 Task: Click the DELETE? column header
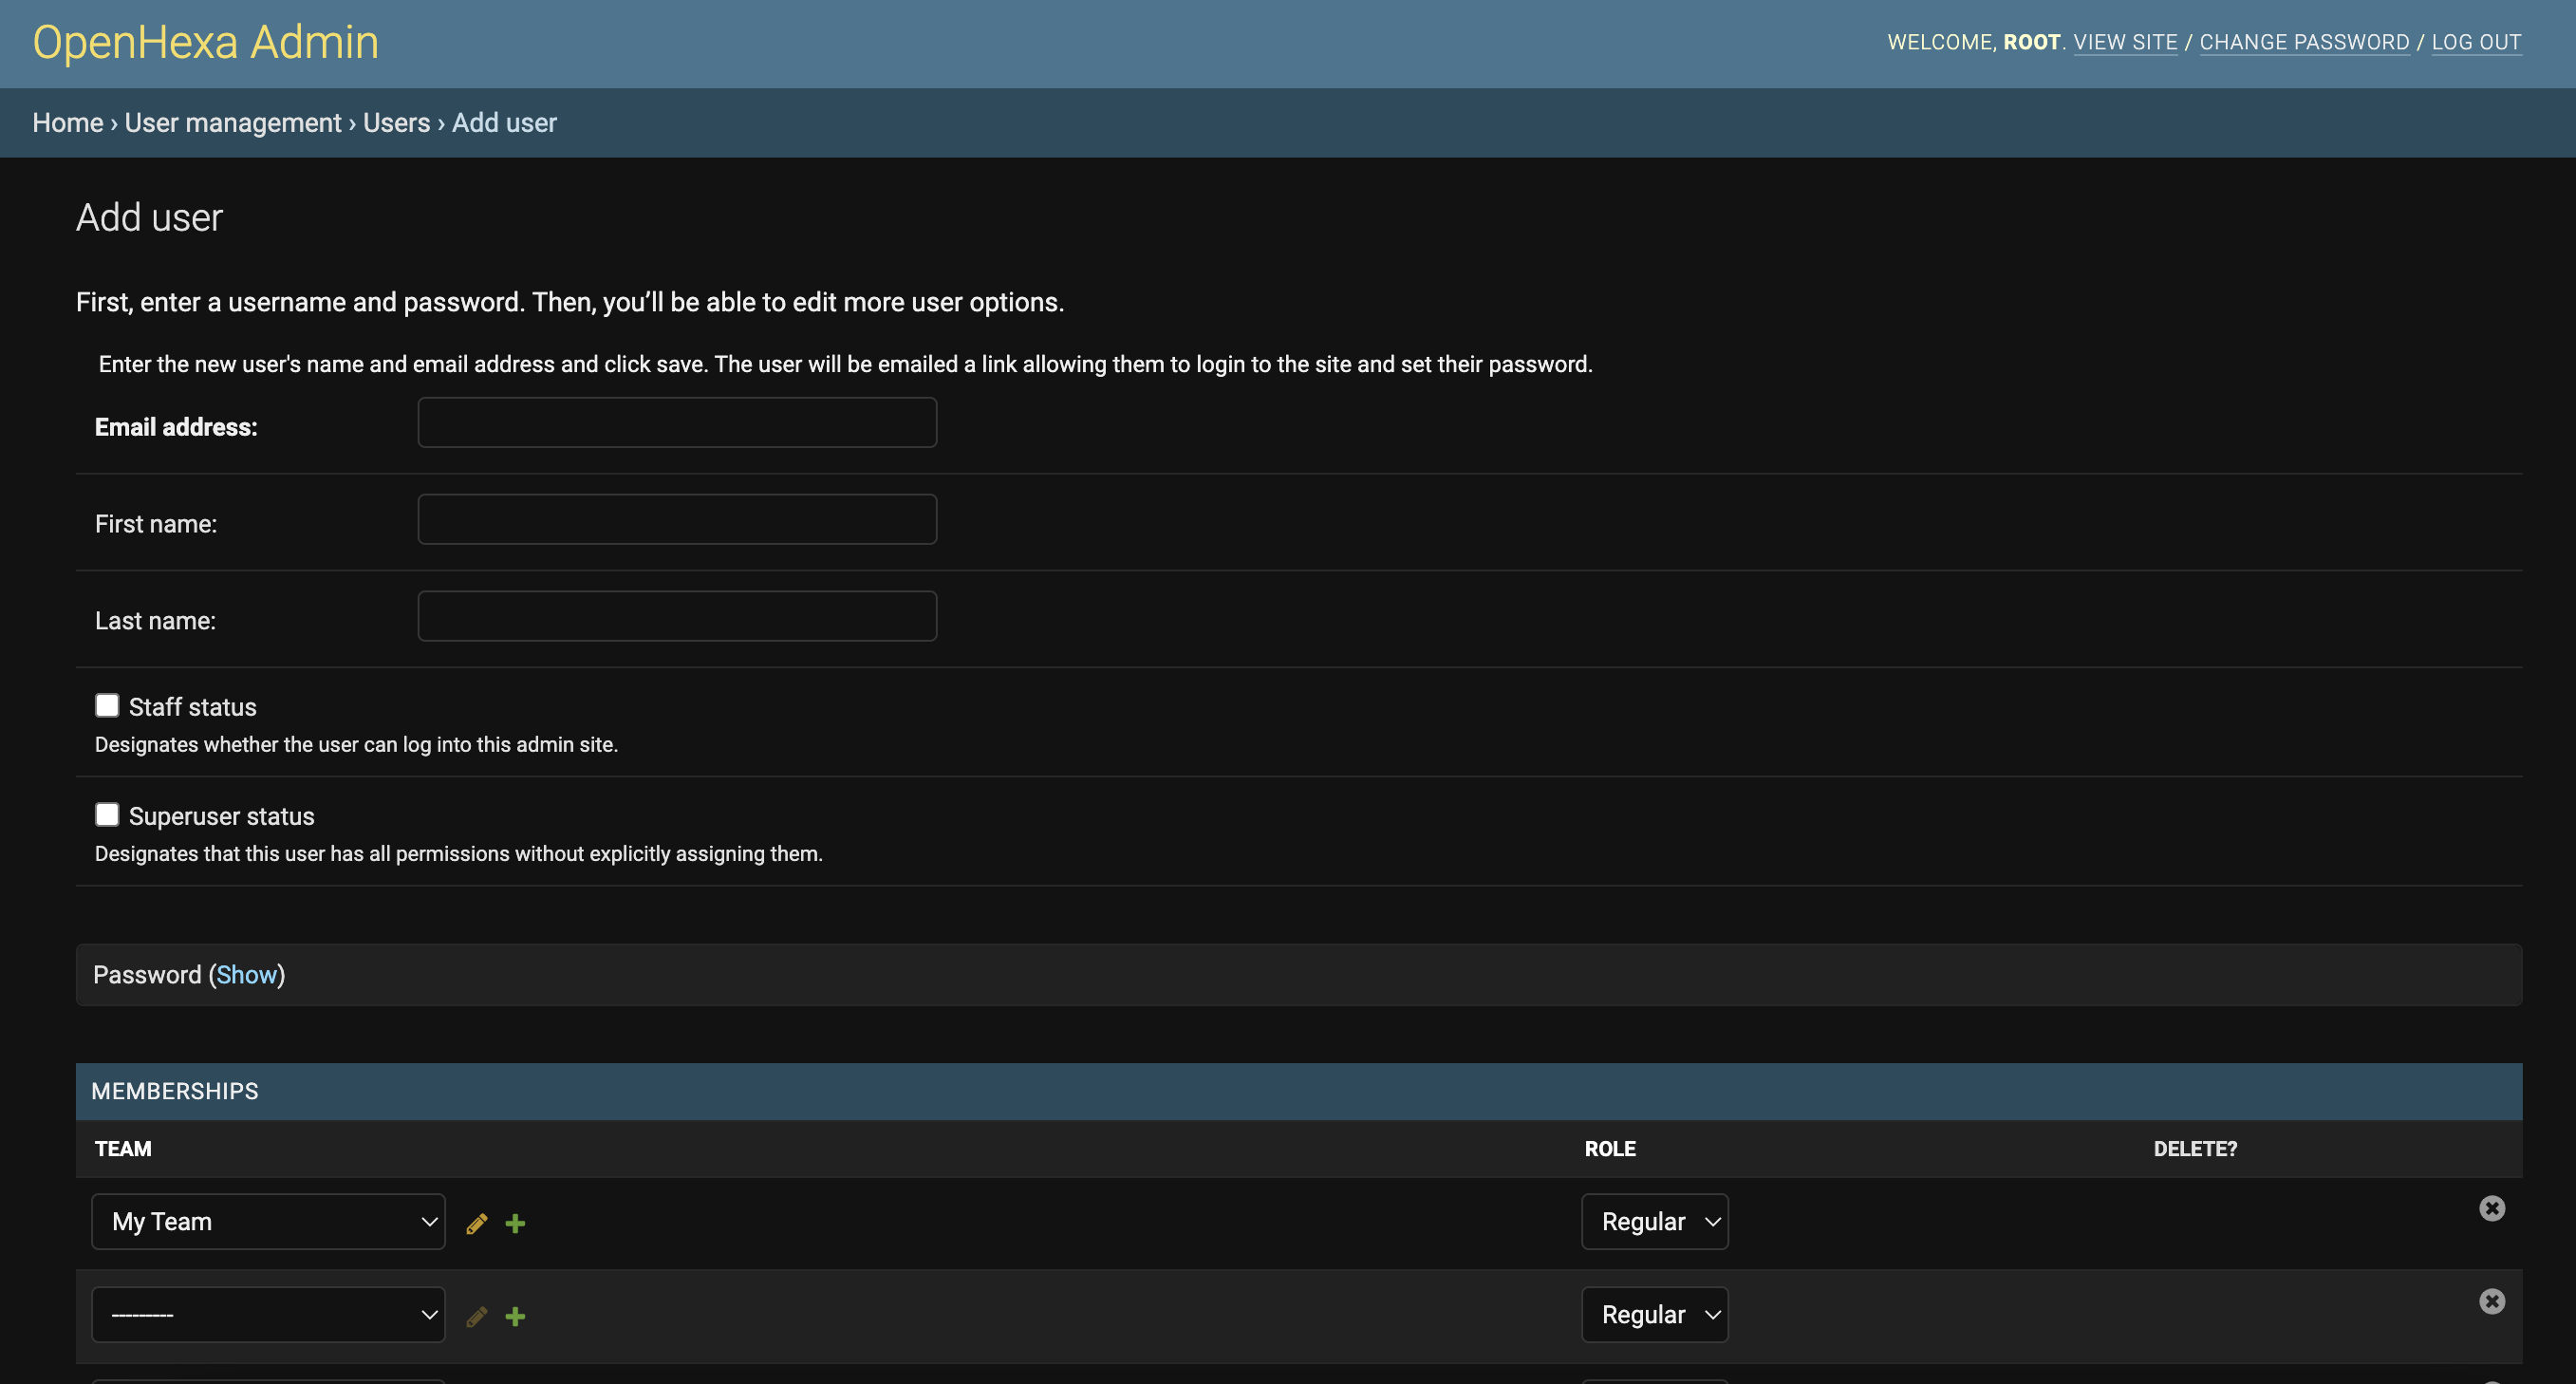pos(2195,1149)
